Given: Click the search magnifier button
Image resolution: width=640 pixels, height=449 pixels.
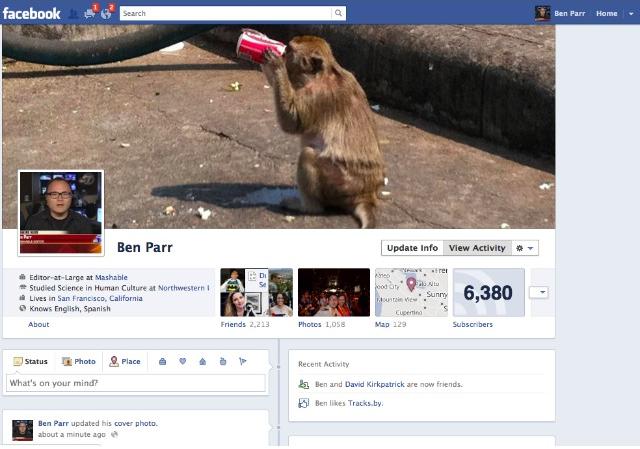Looking at the screenshot, I should pos(338,13).
